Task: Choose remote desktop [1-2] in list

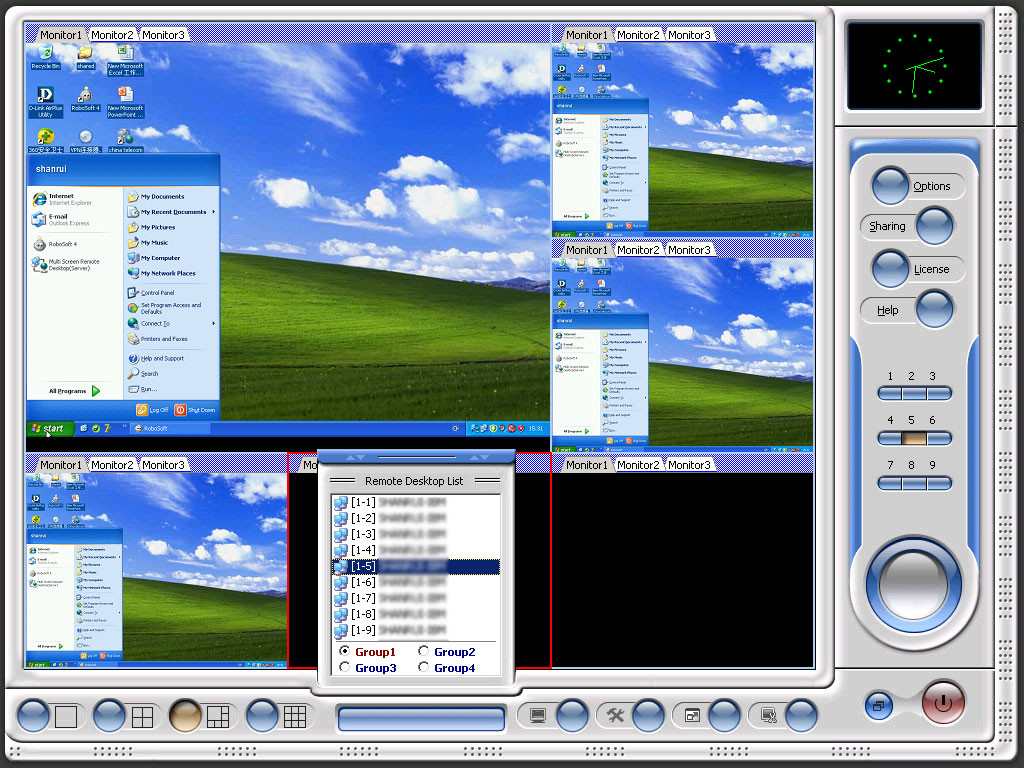Action: [x=416, y=519]
